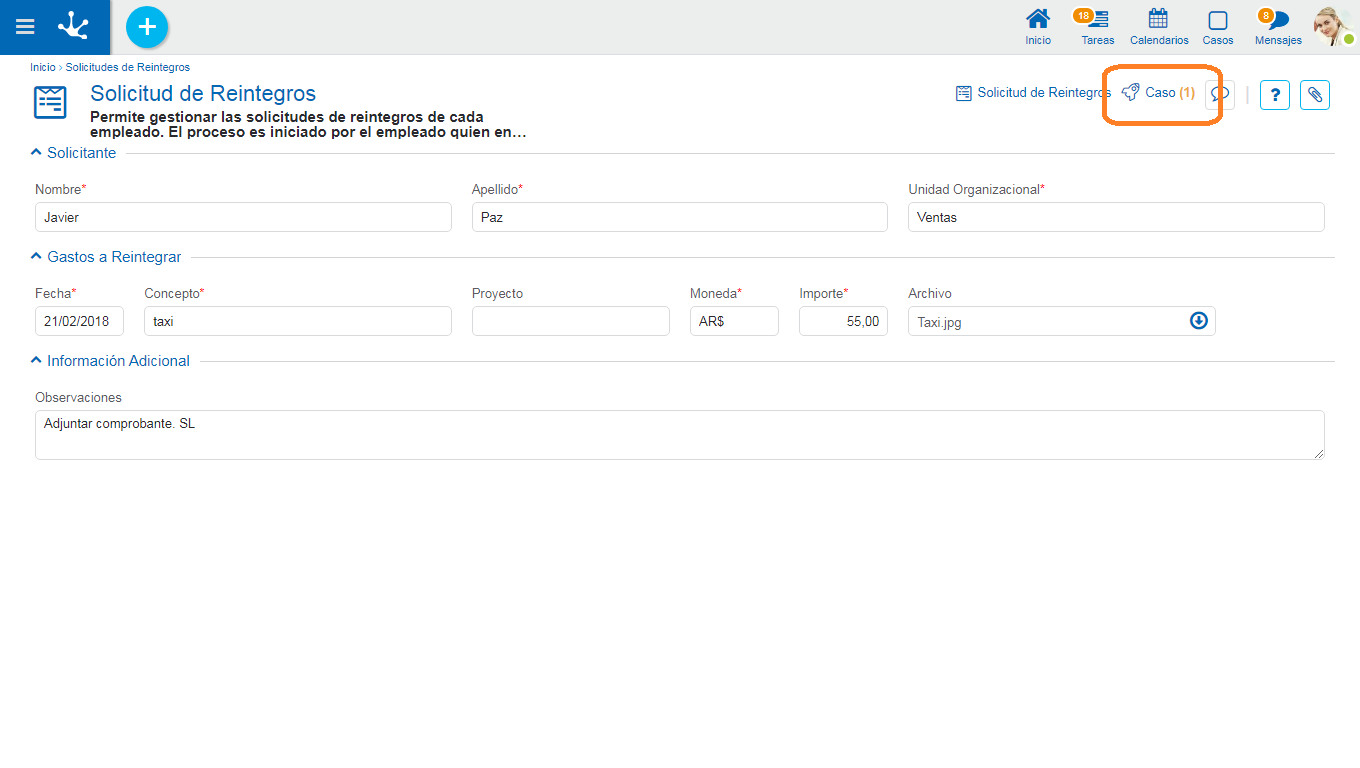
Task: Collapse the Solicitante section
Action: 37,153
